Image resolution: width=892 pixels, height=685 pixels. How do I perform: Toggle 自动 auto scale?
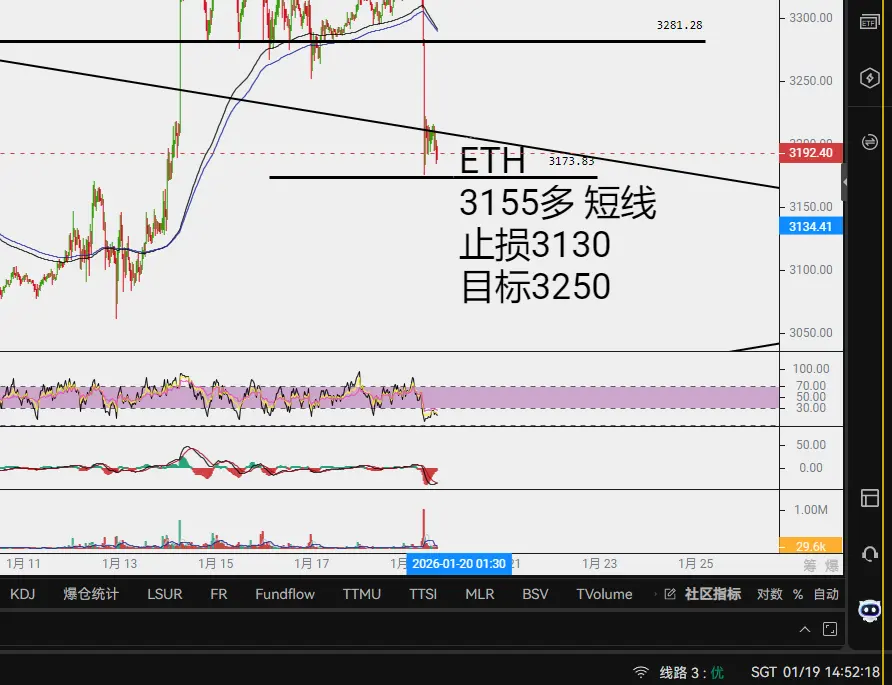click(x=826, y=594)
